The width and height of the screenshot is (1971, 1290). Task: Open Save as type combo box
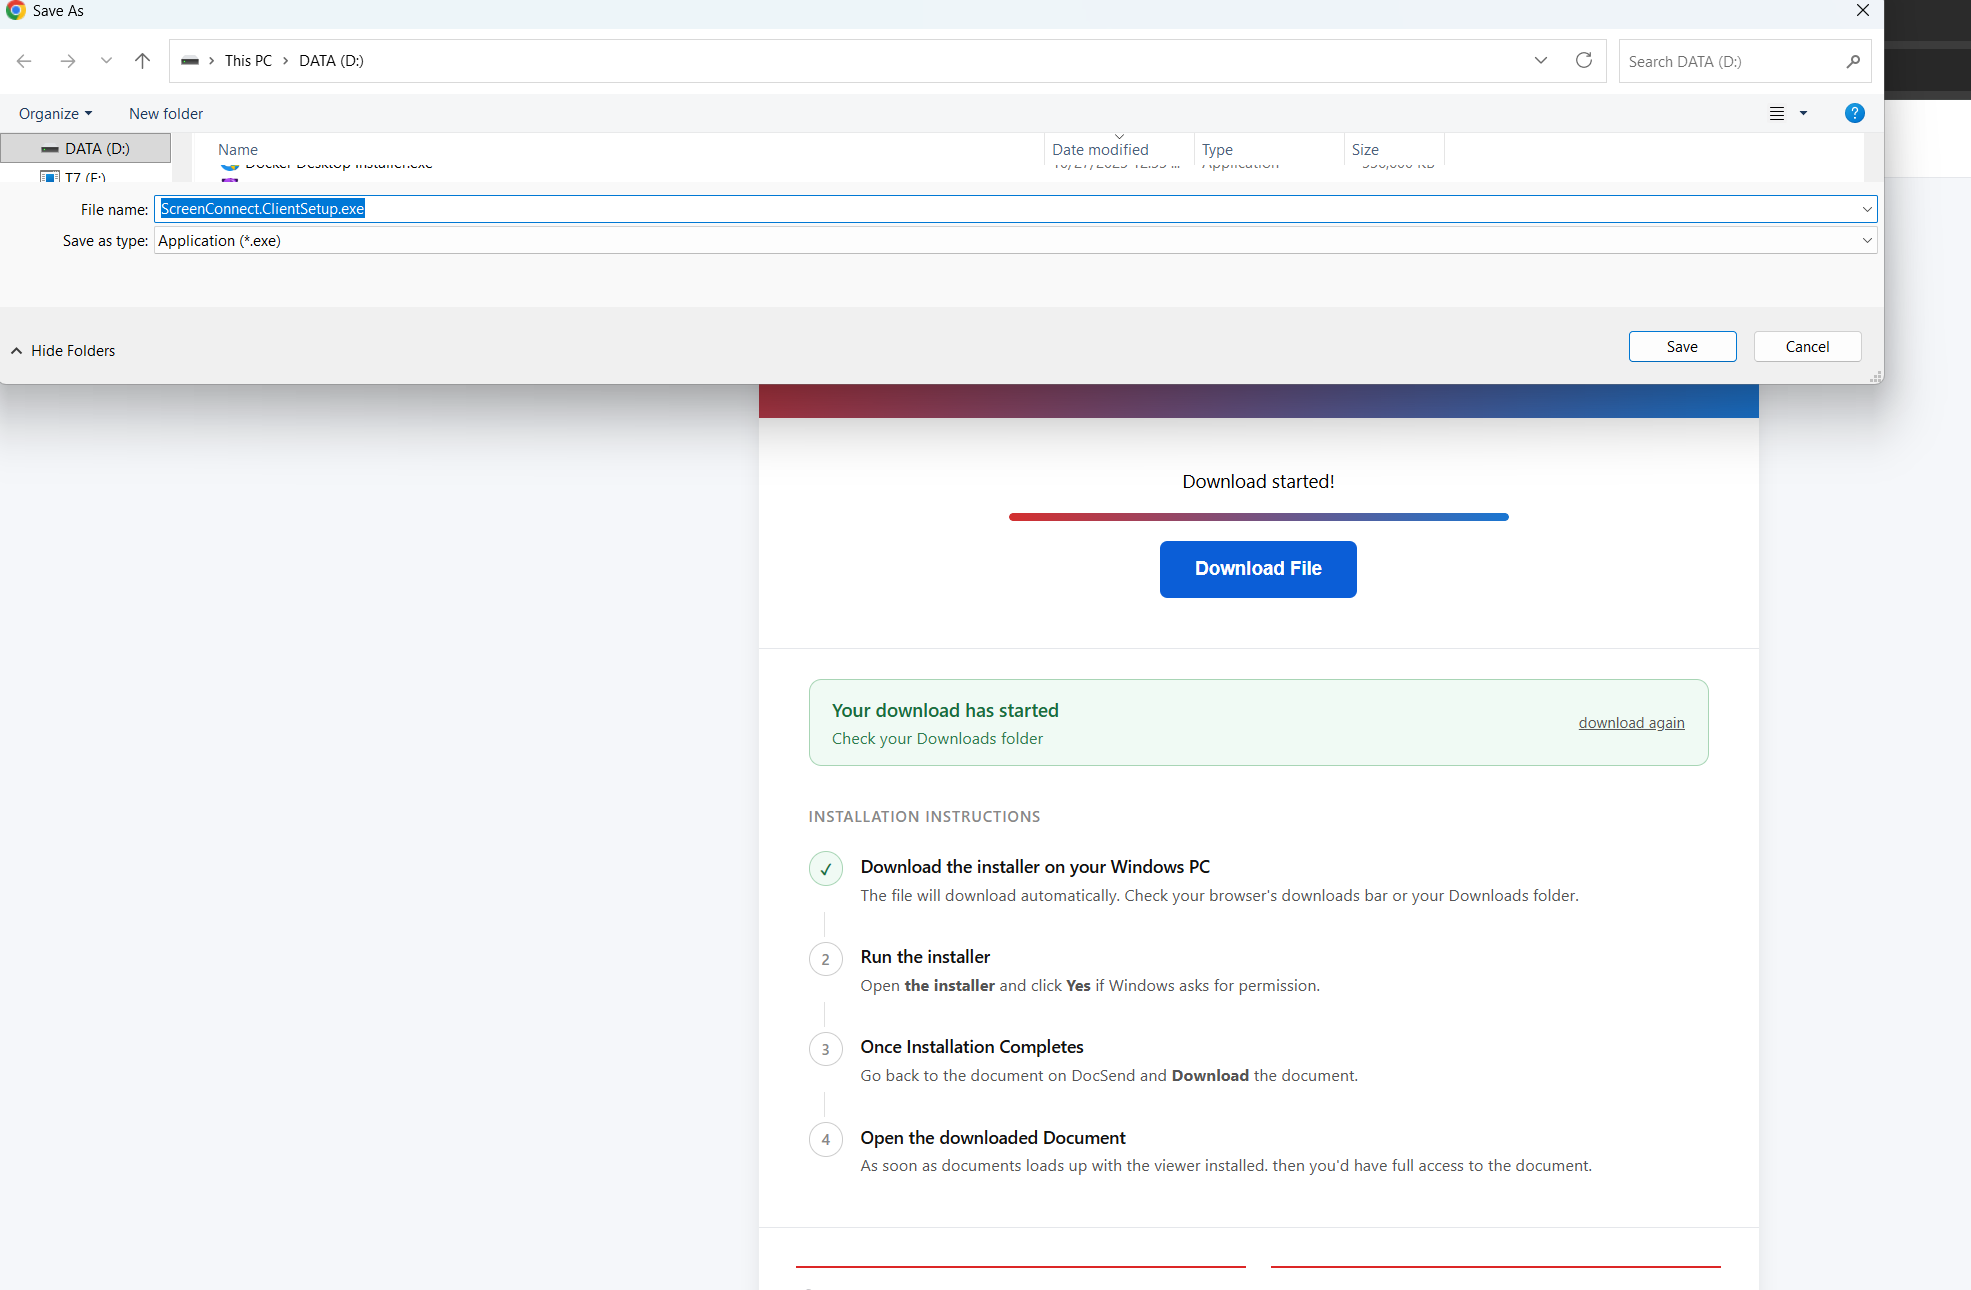[1015, 240]
